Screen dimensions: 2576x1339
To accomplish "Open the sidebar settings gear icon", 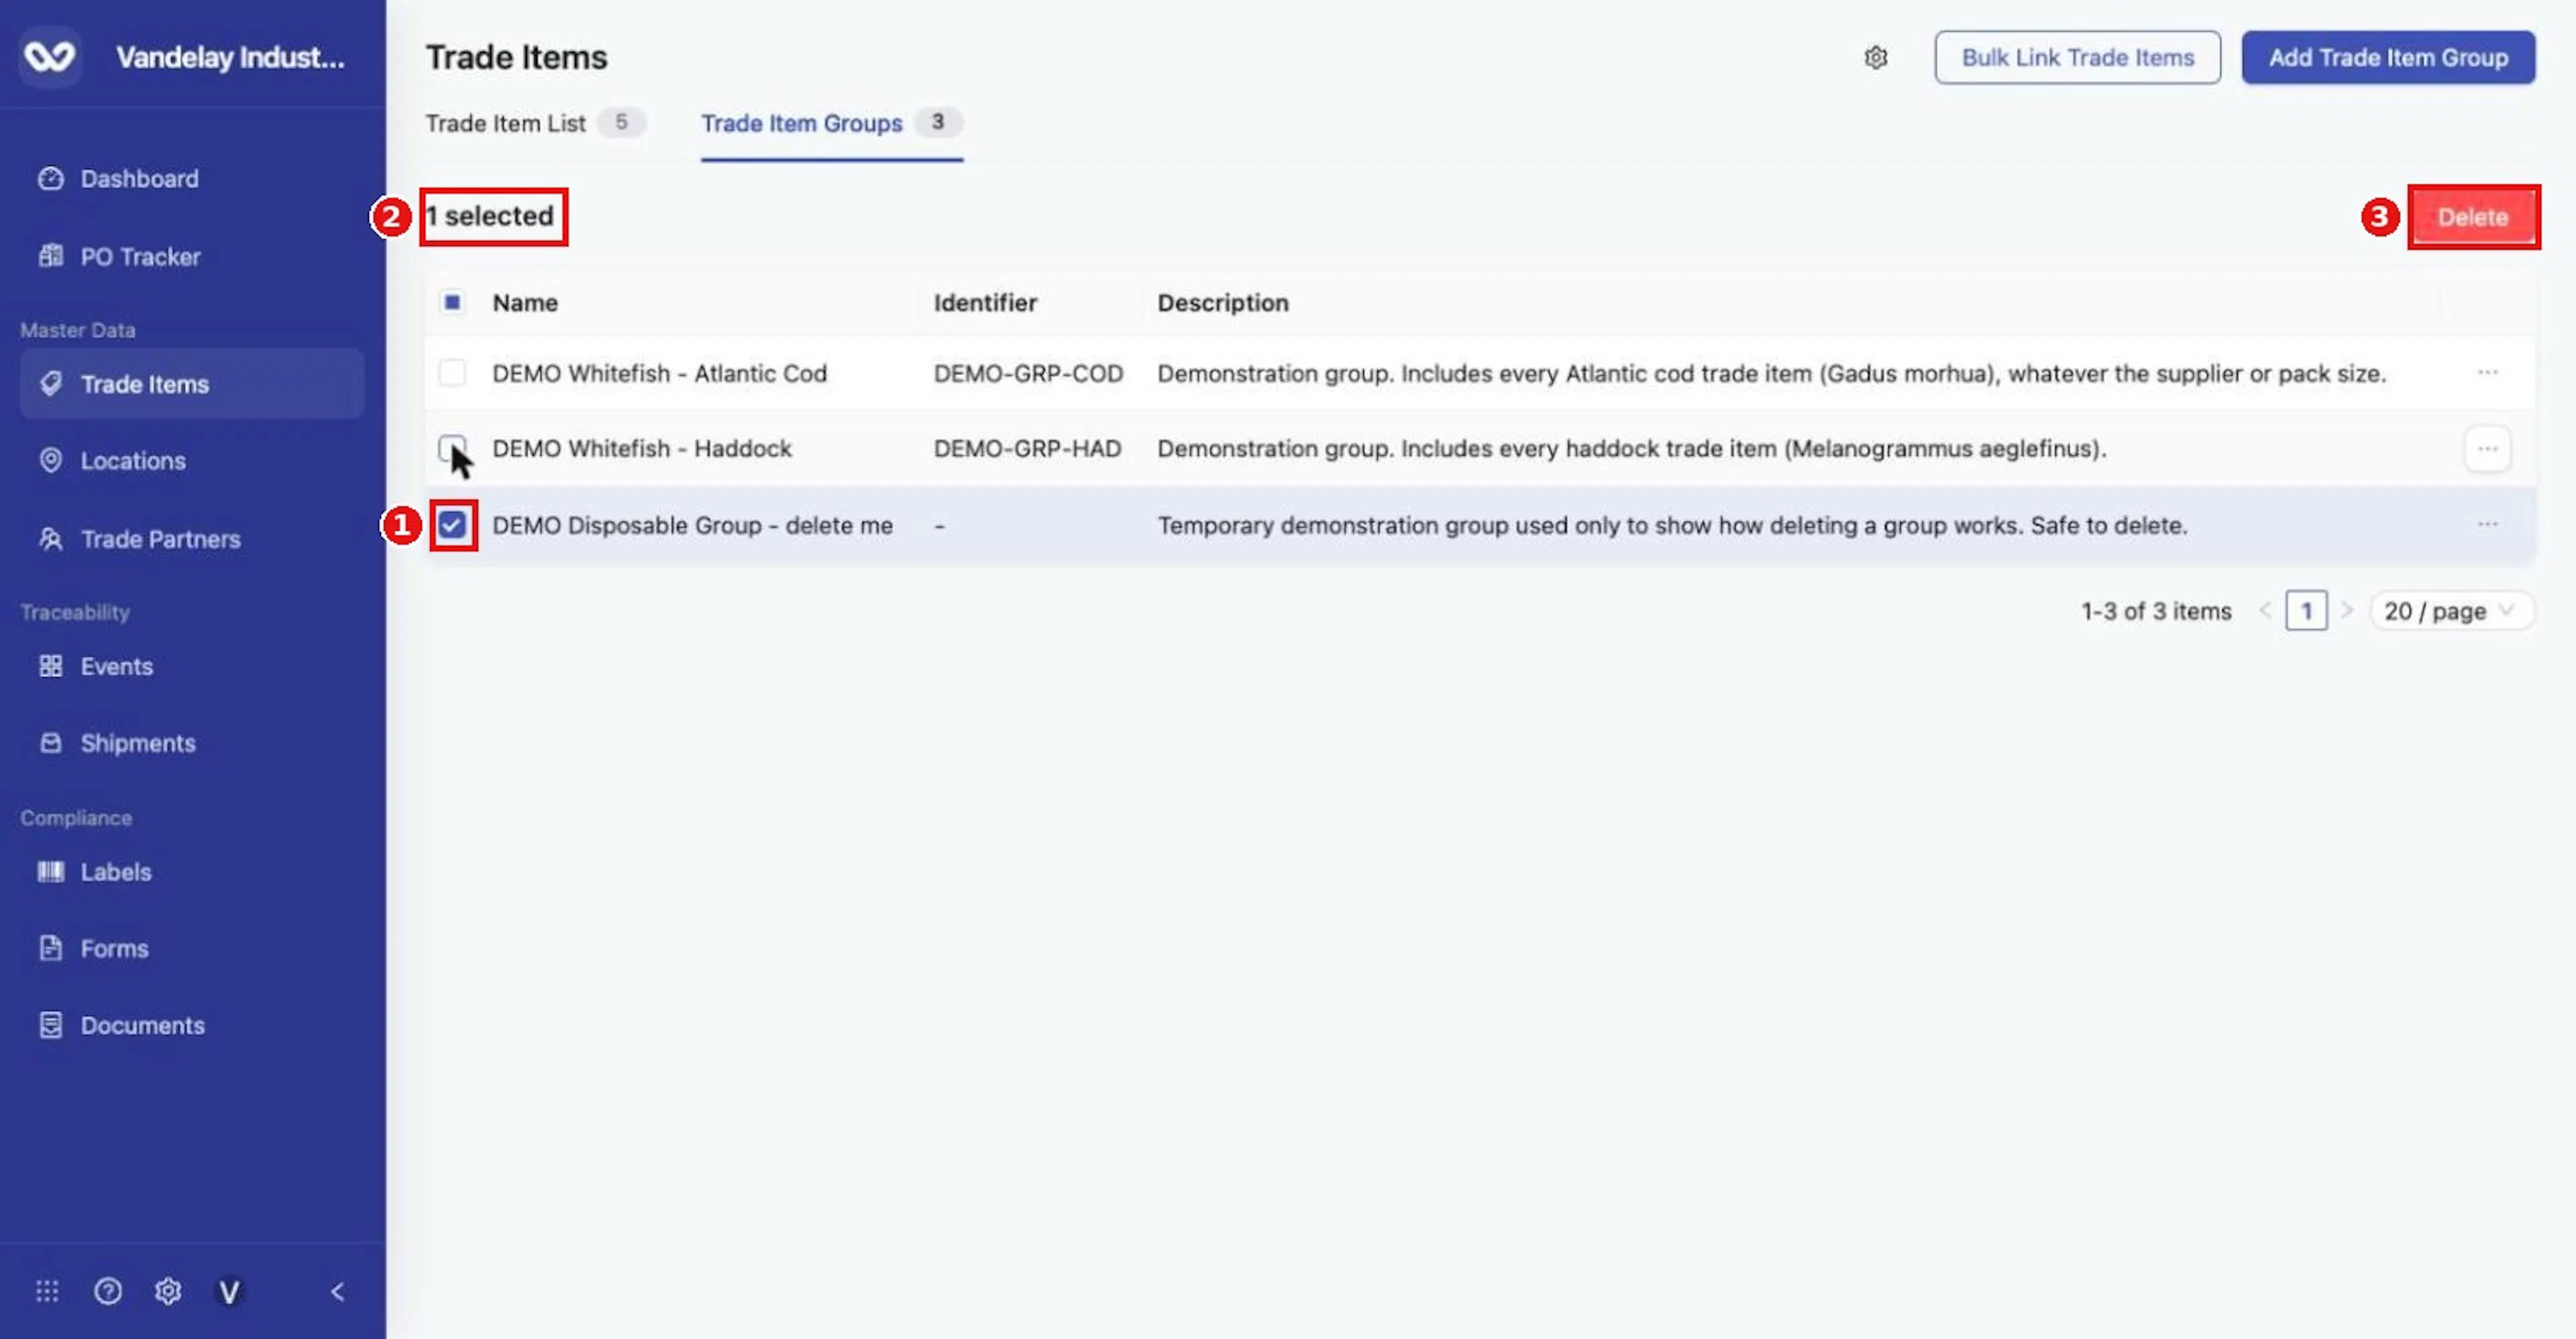I will pos(168,1291).
